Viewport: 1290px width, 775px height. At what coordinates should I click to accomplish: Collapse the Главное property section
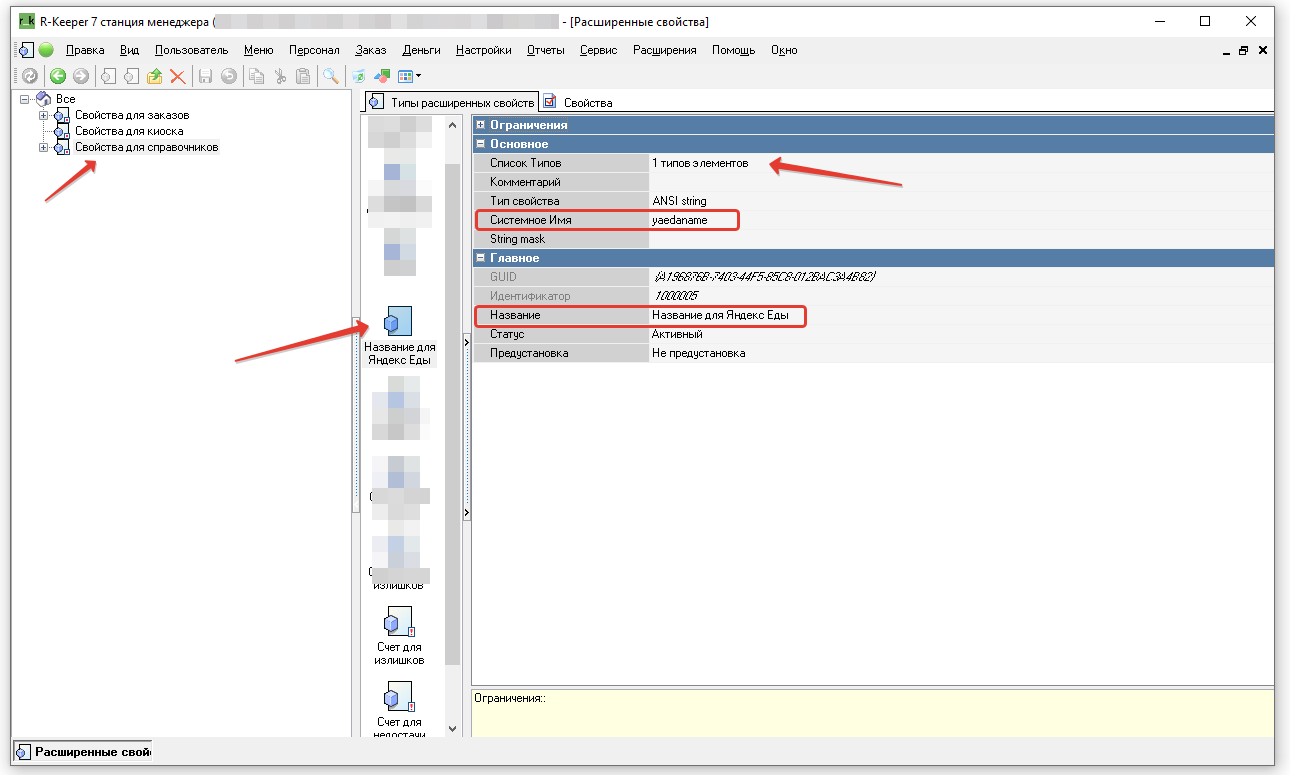[x=481, y=258]
